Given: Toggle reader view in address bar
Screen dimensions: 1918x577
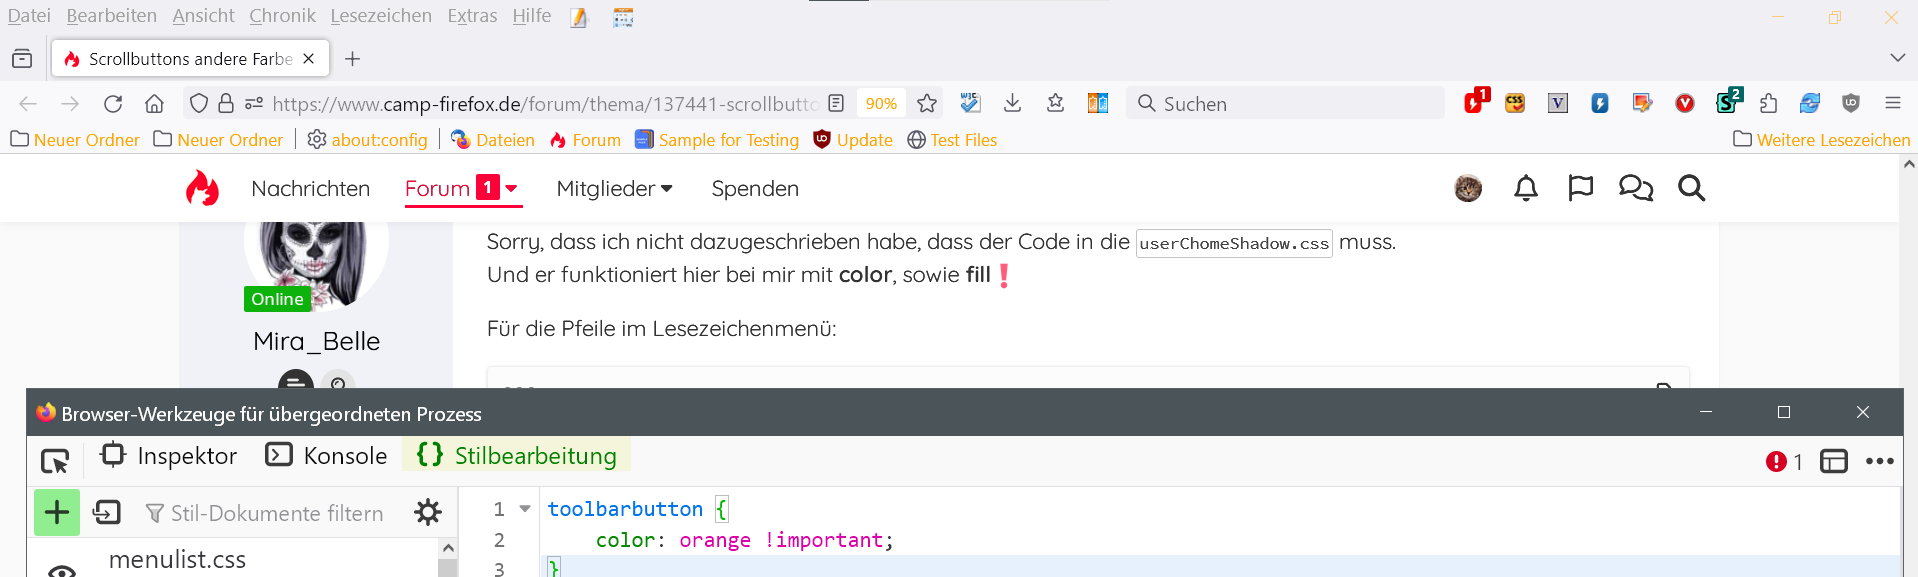Looking at the screenshot, I should coord(836,104).
